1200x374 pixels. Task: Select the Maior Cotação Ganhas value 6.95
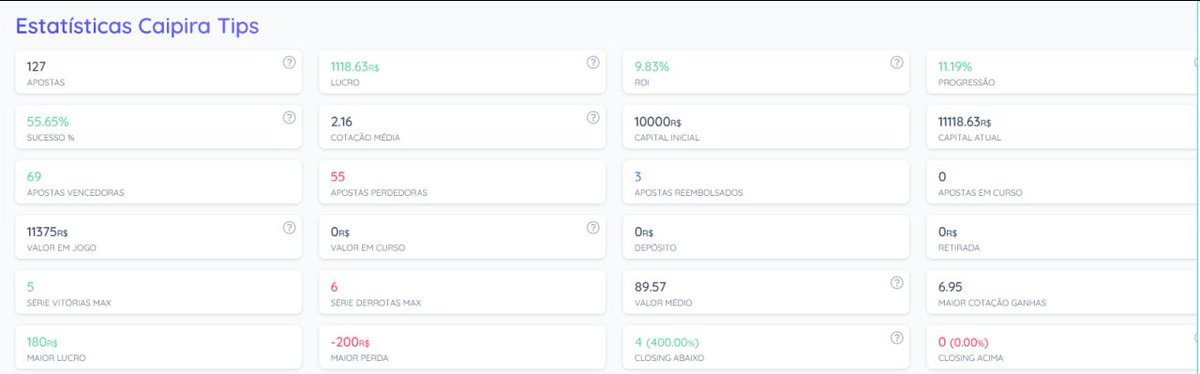tap(950, 286)
